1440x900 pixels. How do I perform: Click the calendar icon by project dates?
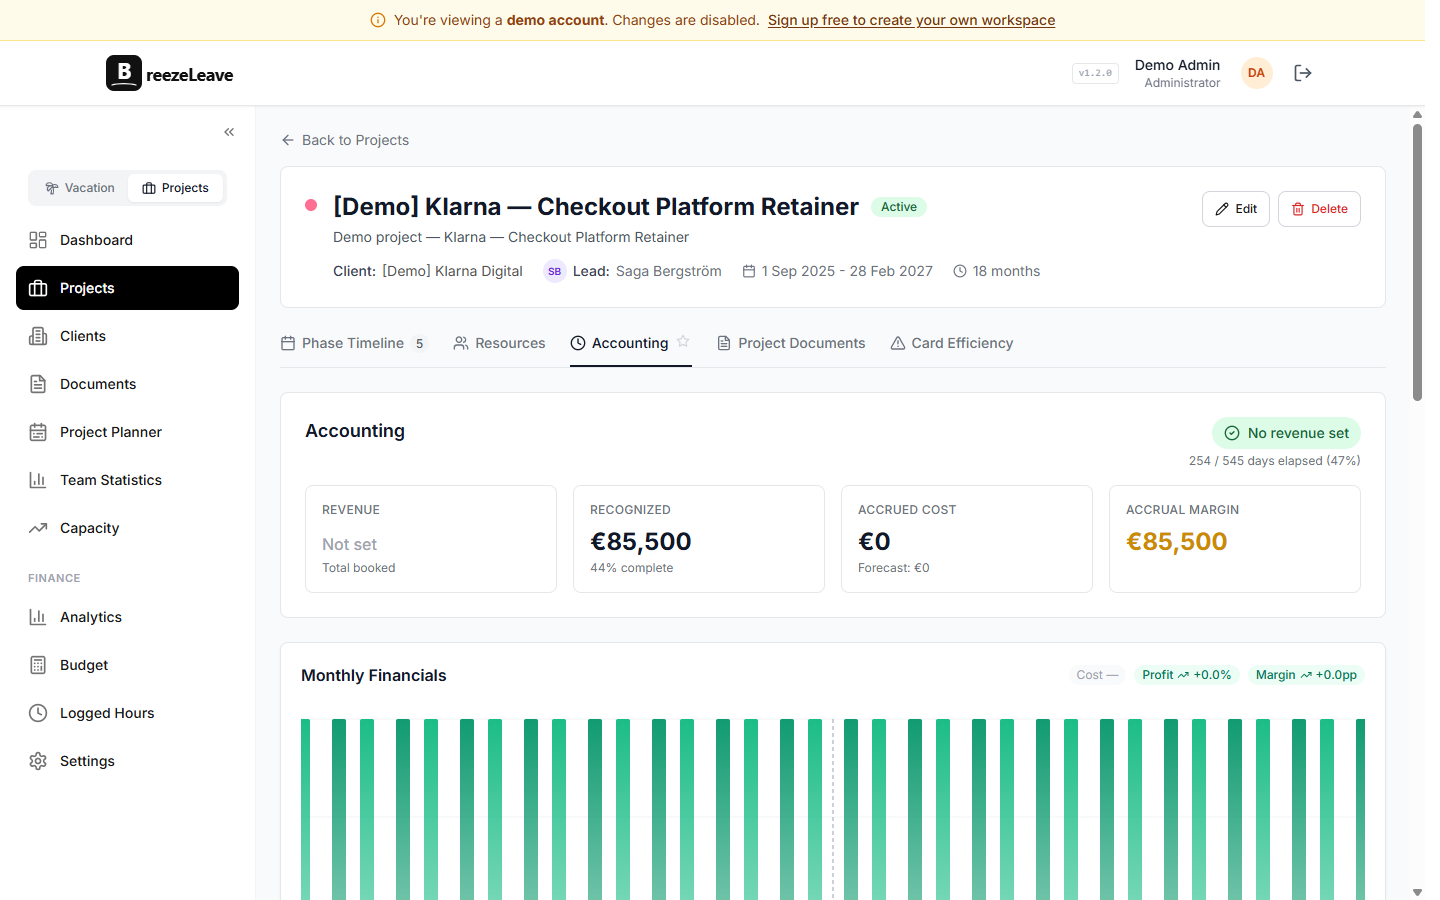(x=748, y=271)
